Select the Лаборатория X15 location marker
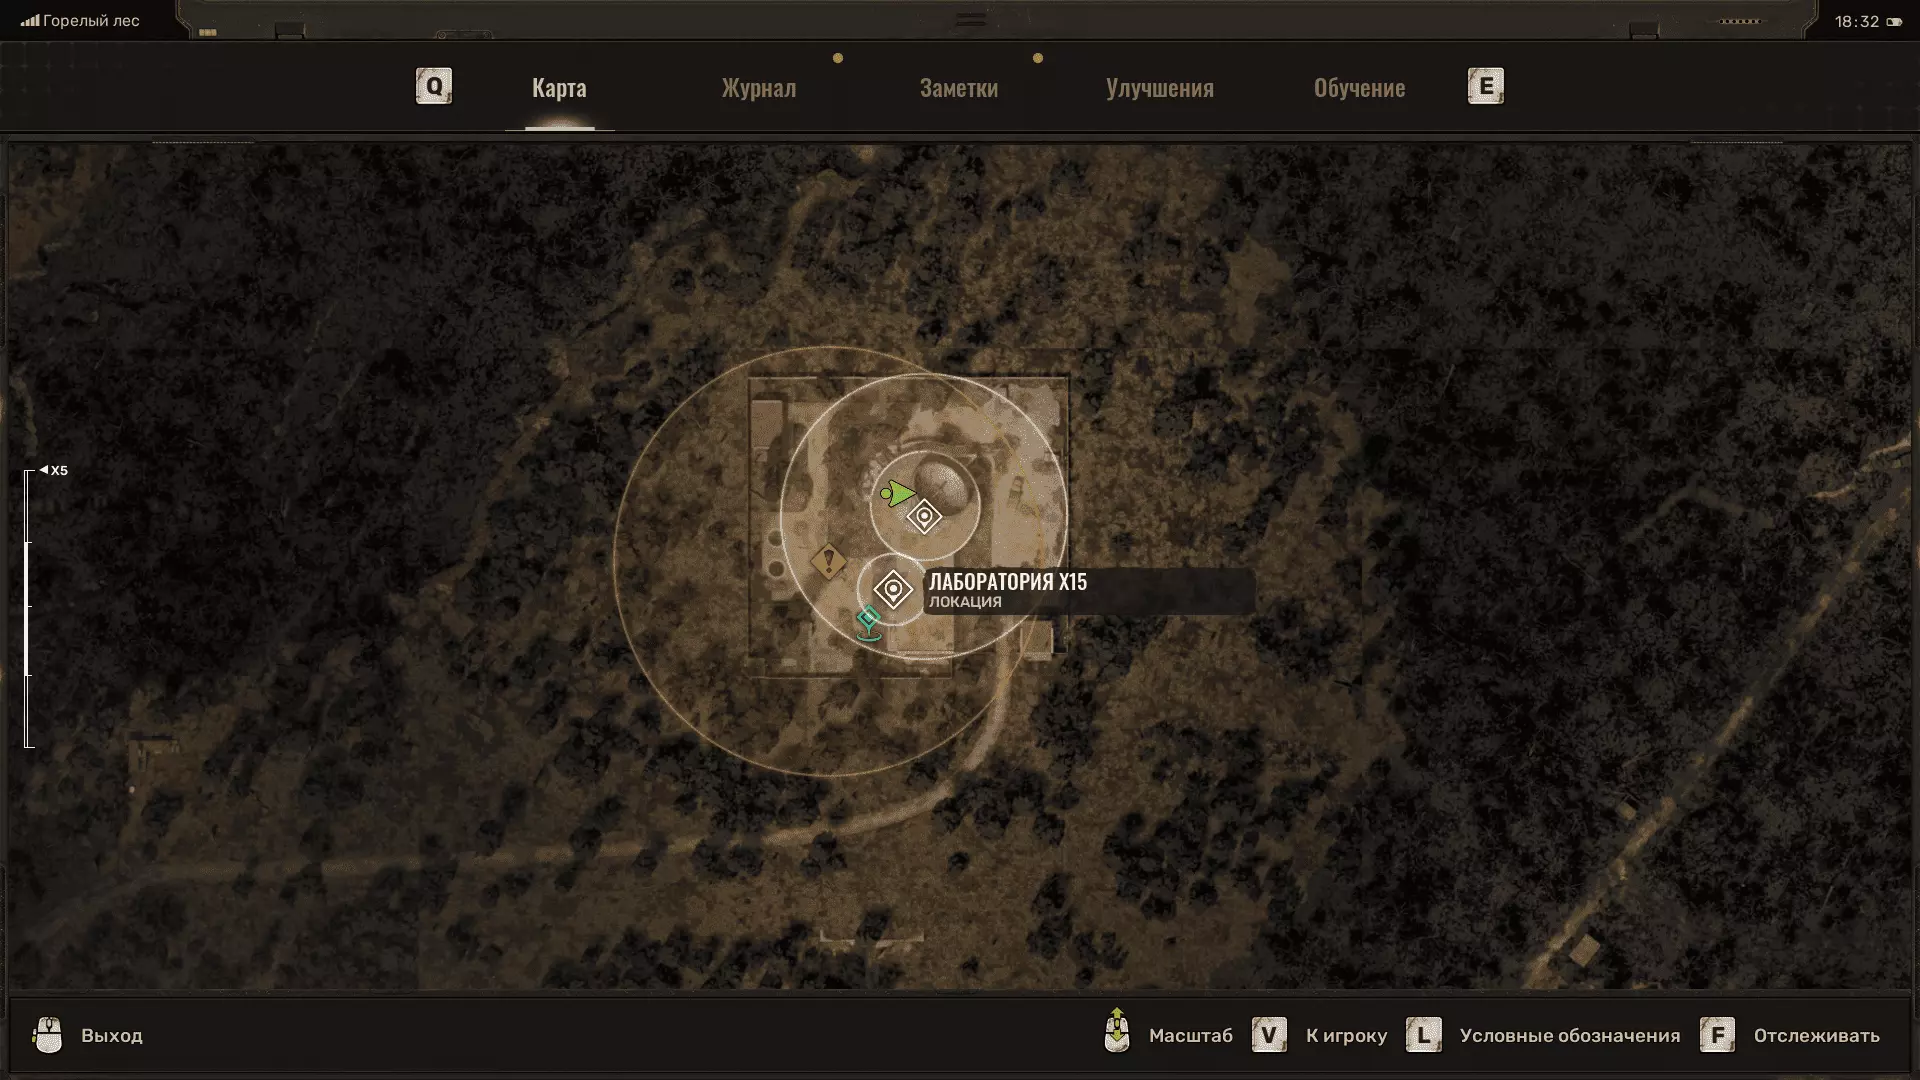This screenshot has width=1920, height=1080. (893, 589)
